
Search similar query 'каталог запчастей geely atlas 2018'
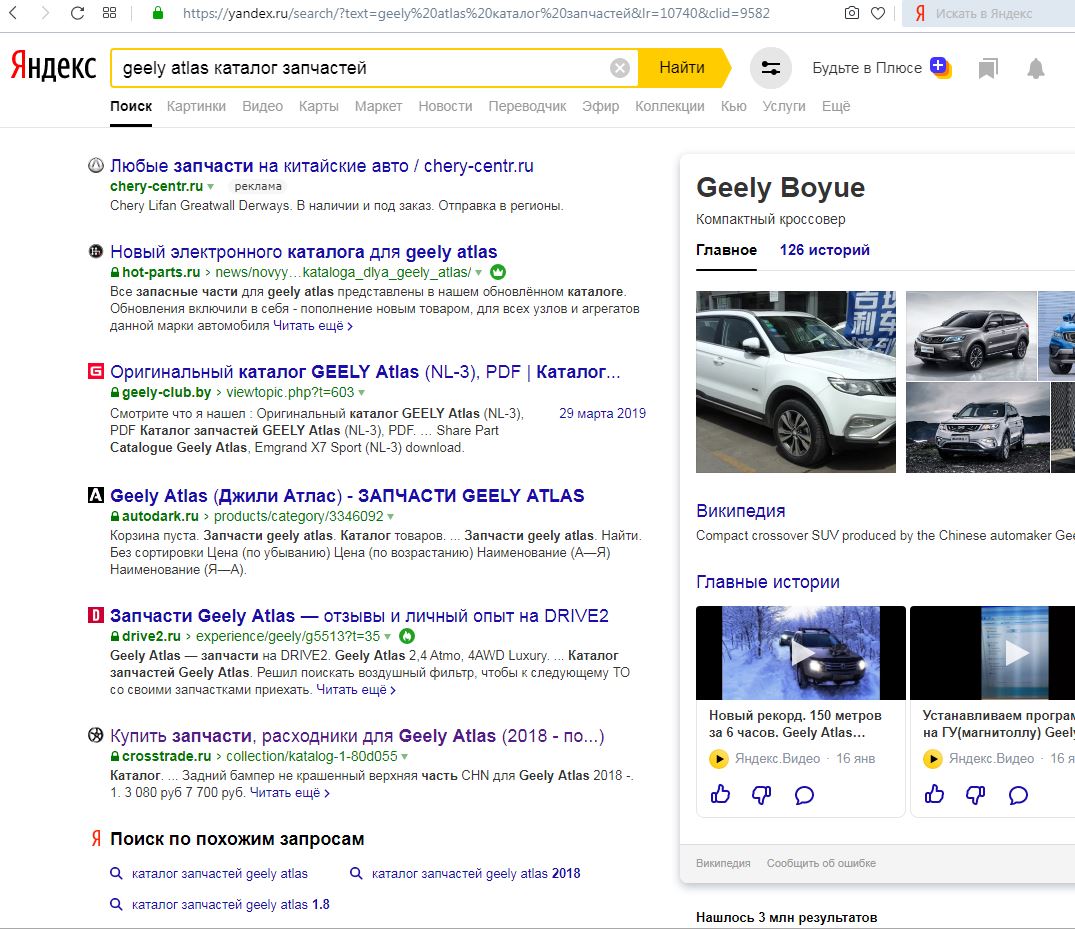pyautogui.click(x=476, y=874)
